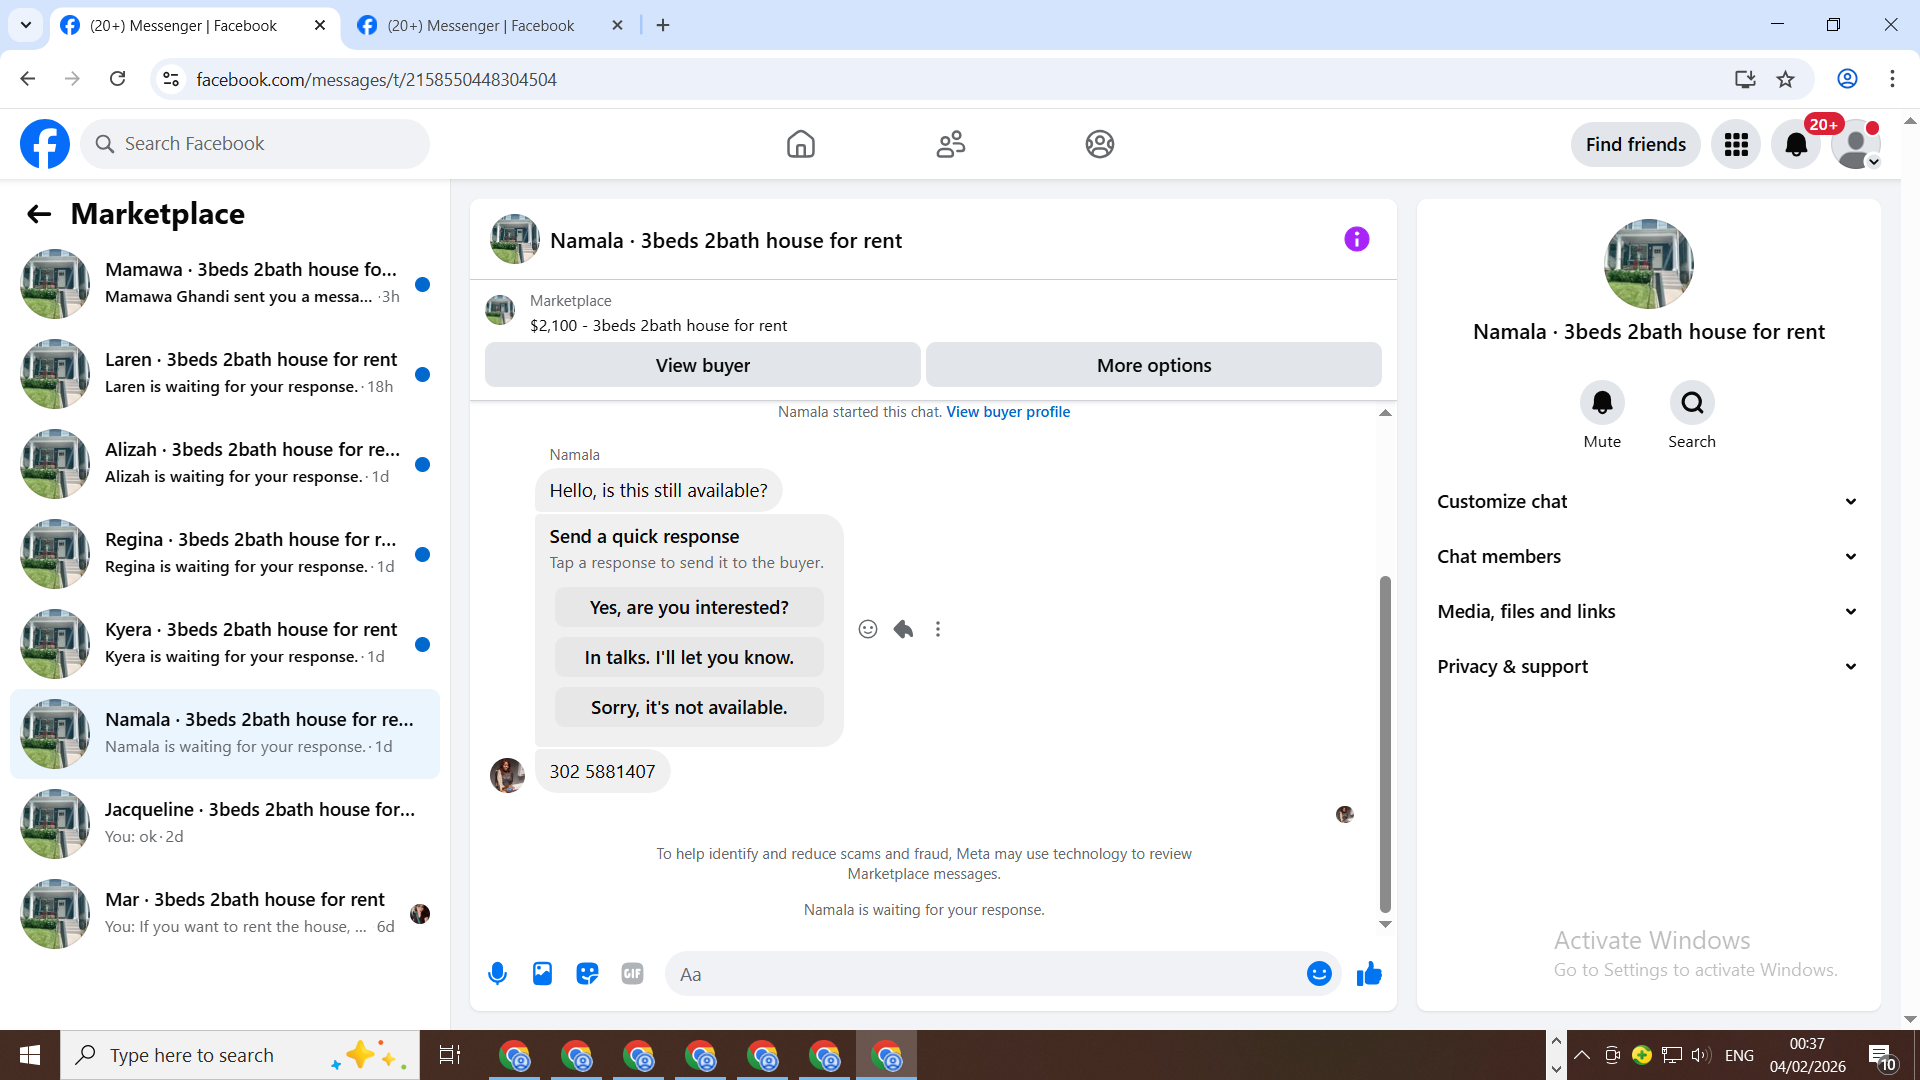Attach a file with the photo icon

pyautogui.click(x=542, y=973)
